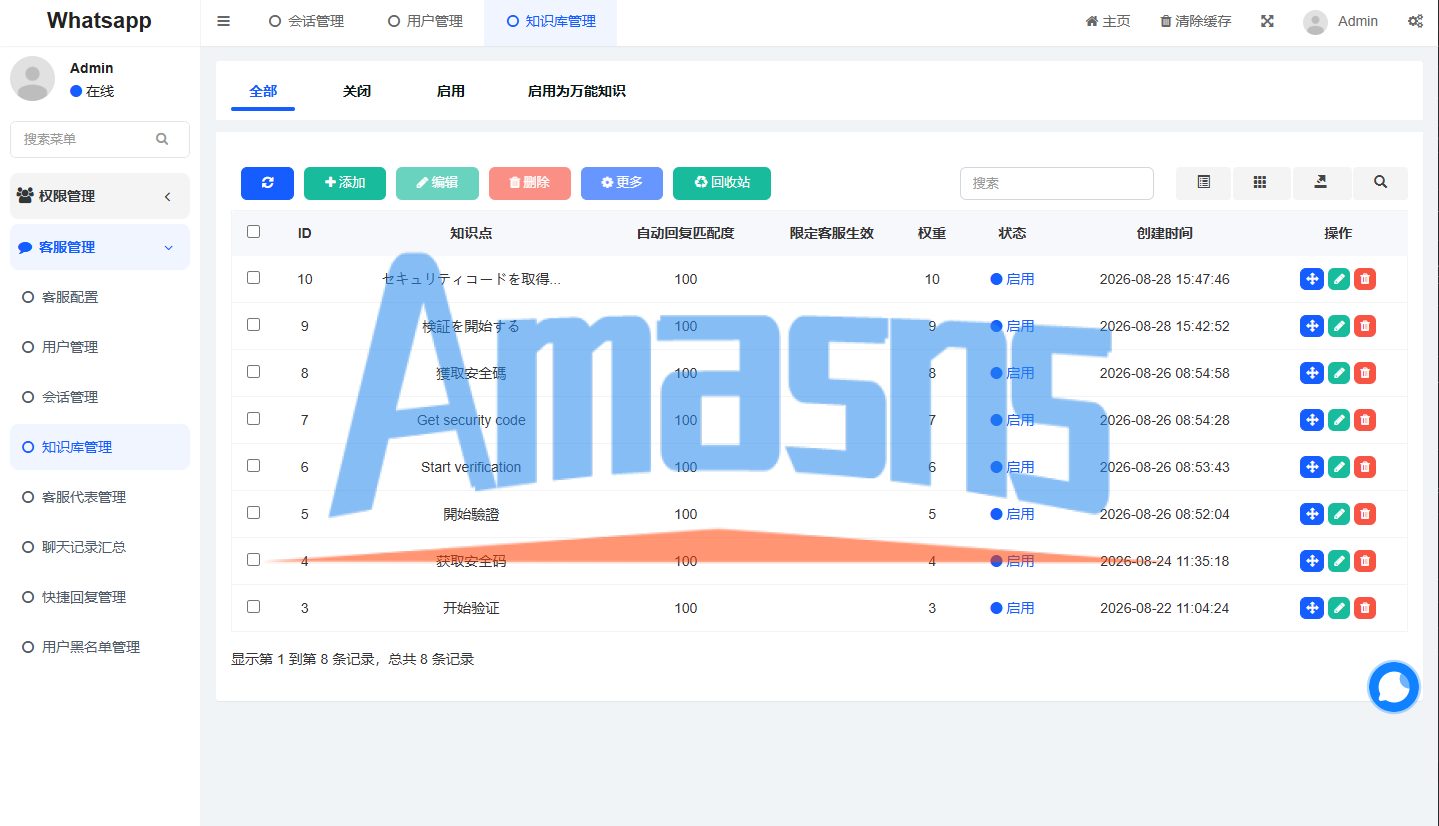Image resolution: width=1439 pixels, height=826 pixels.
Task: Open 客服配置 in sidebar
Action: (100, 297)
